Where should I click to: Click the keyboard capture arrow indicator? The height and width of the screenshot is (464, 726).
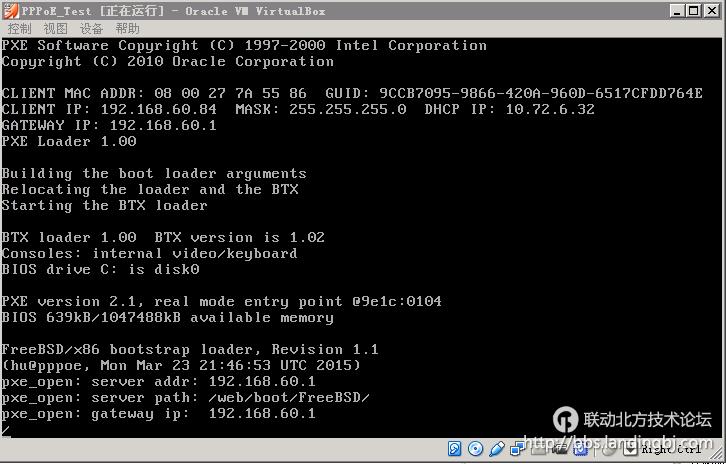pyautogui.click(x=629, y=449)
